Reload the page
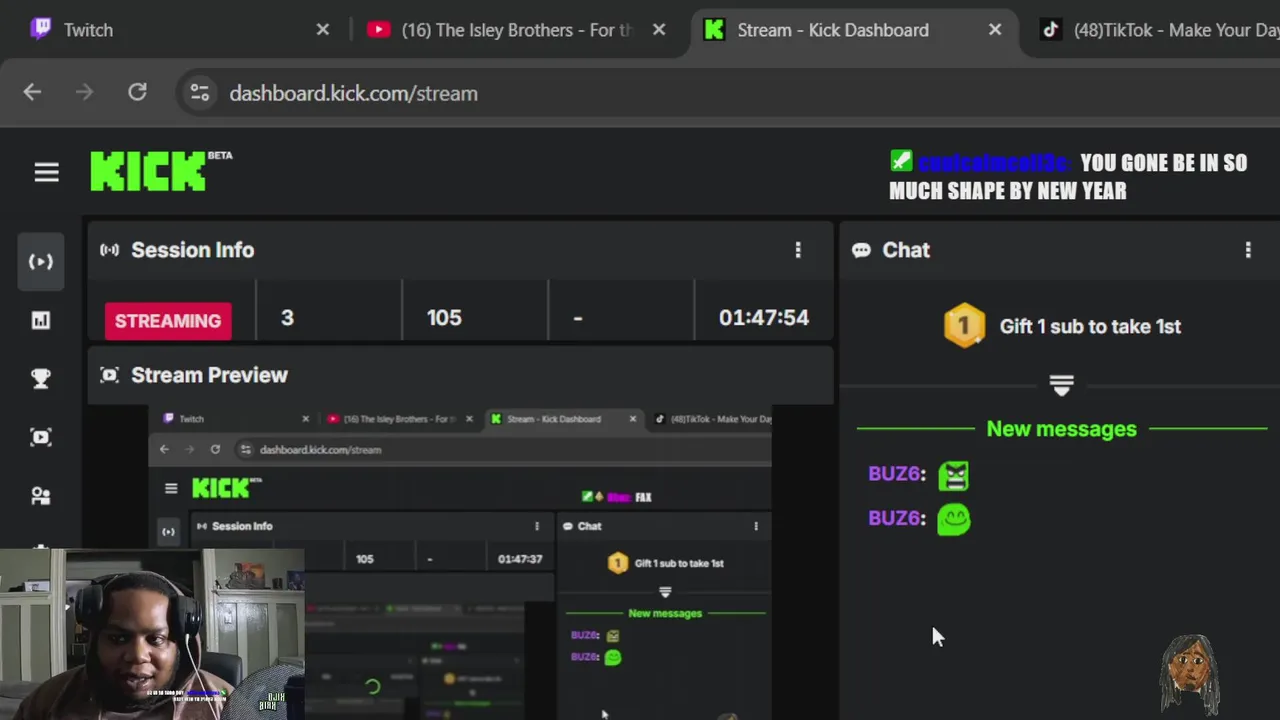 click(x=137, y=93)
